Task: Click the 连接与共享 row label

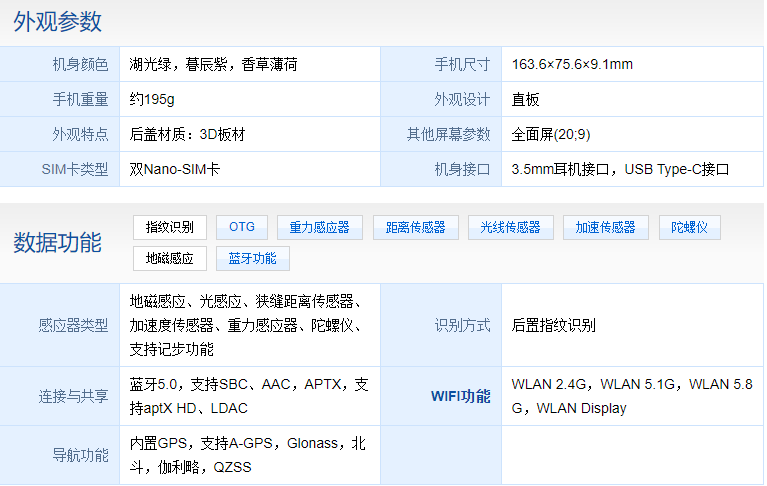Action: tap(73, 396)
